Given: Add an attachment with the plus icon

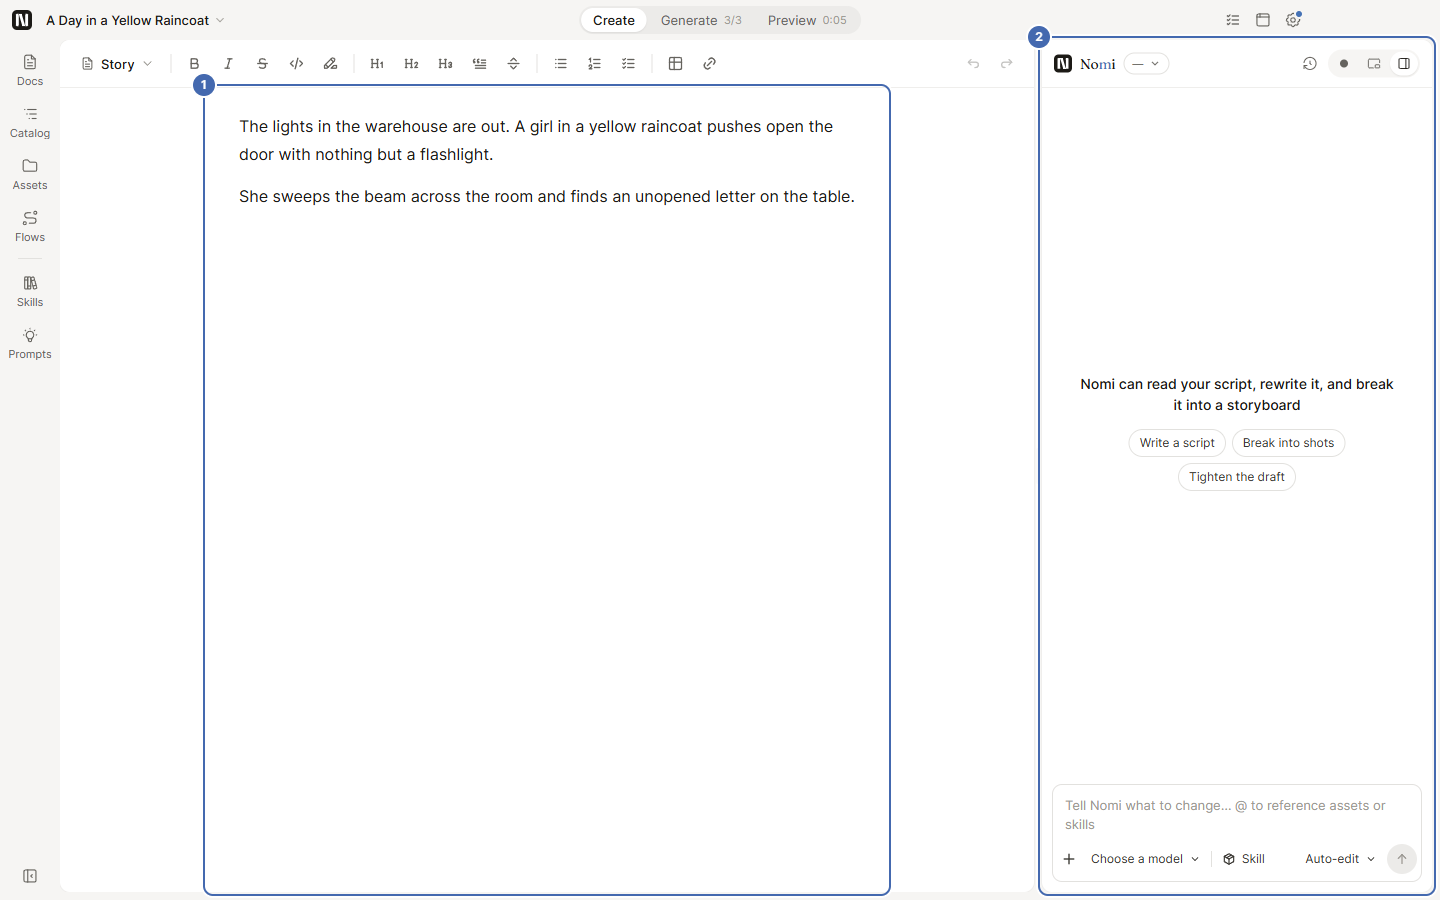Looking at the screenshot, I should 1069,859.
